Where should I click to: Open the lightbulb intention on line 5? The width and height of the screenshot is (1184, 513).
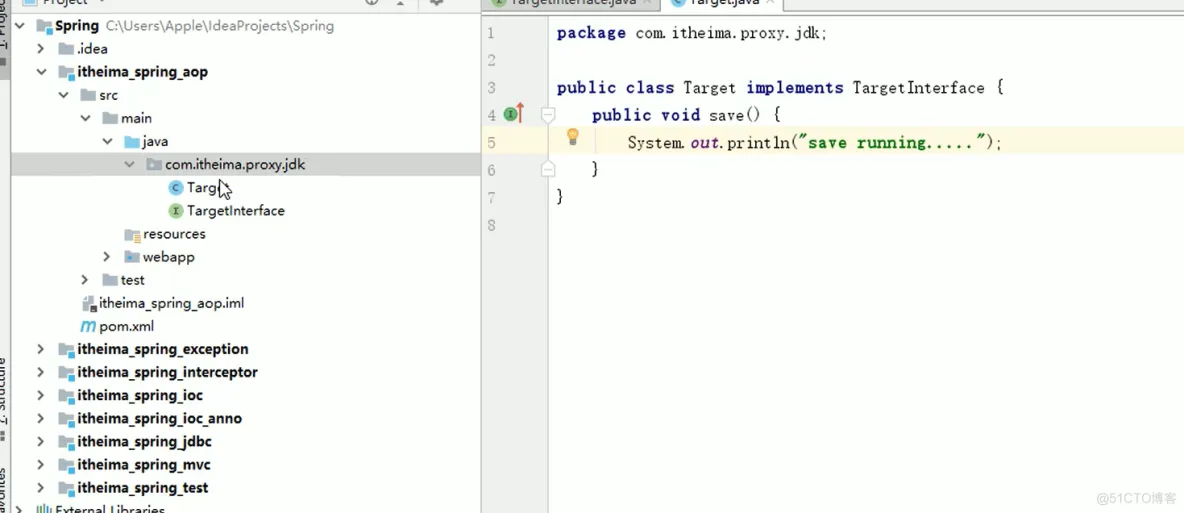(x=573, y=137)
